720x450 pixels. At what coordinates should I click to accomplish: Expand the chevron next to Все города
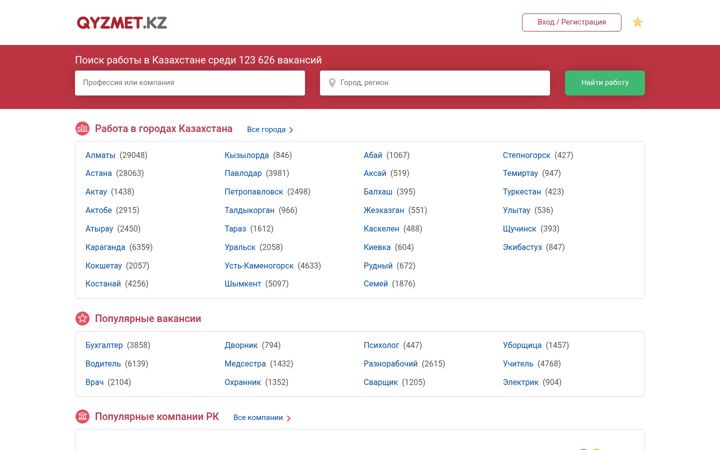click(x=291, y=130)
